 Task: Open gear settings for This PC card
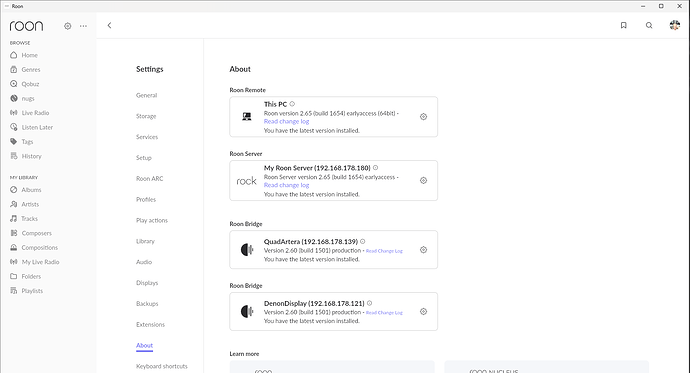423,117
